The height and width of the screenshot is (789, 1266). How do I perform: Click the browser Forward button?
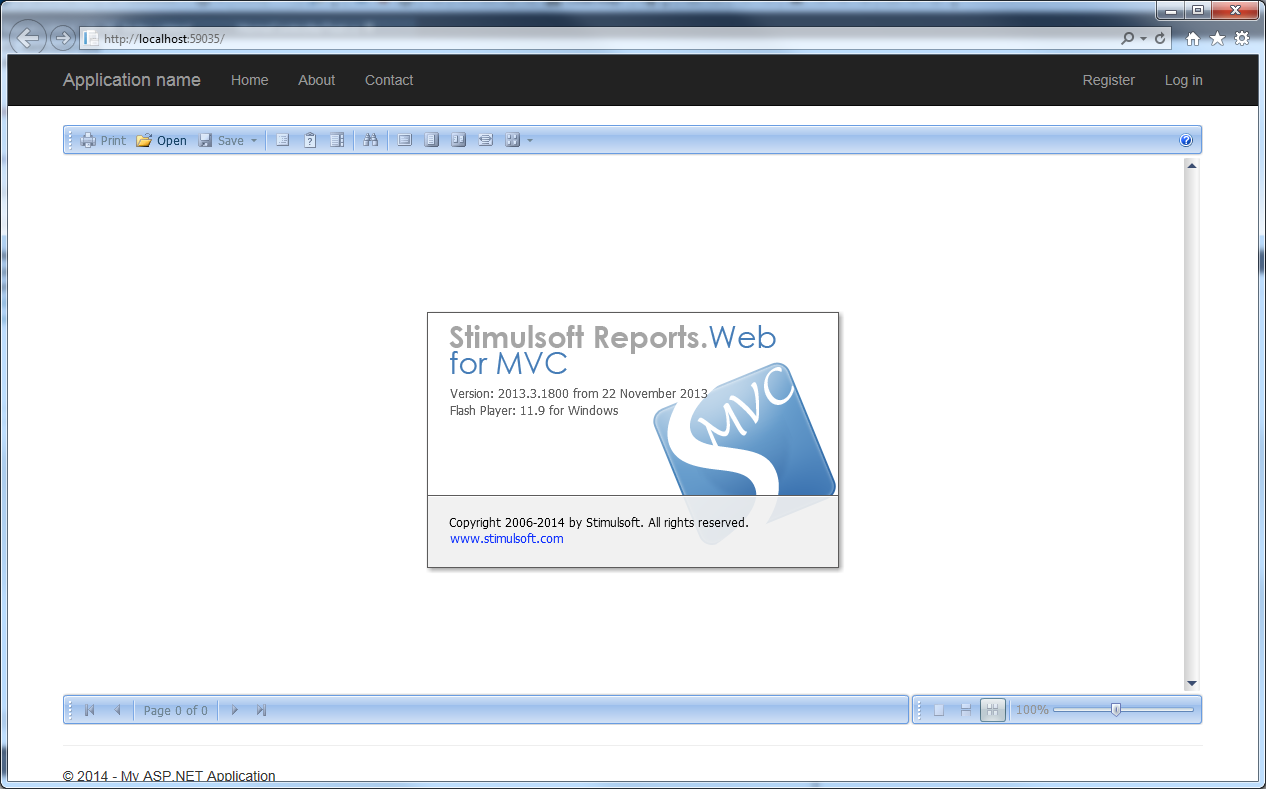tap(62, 38)
